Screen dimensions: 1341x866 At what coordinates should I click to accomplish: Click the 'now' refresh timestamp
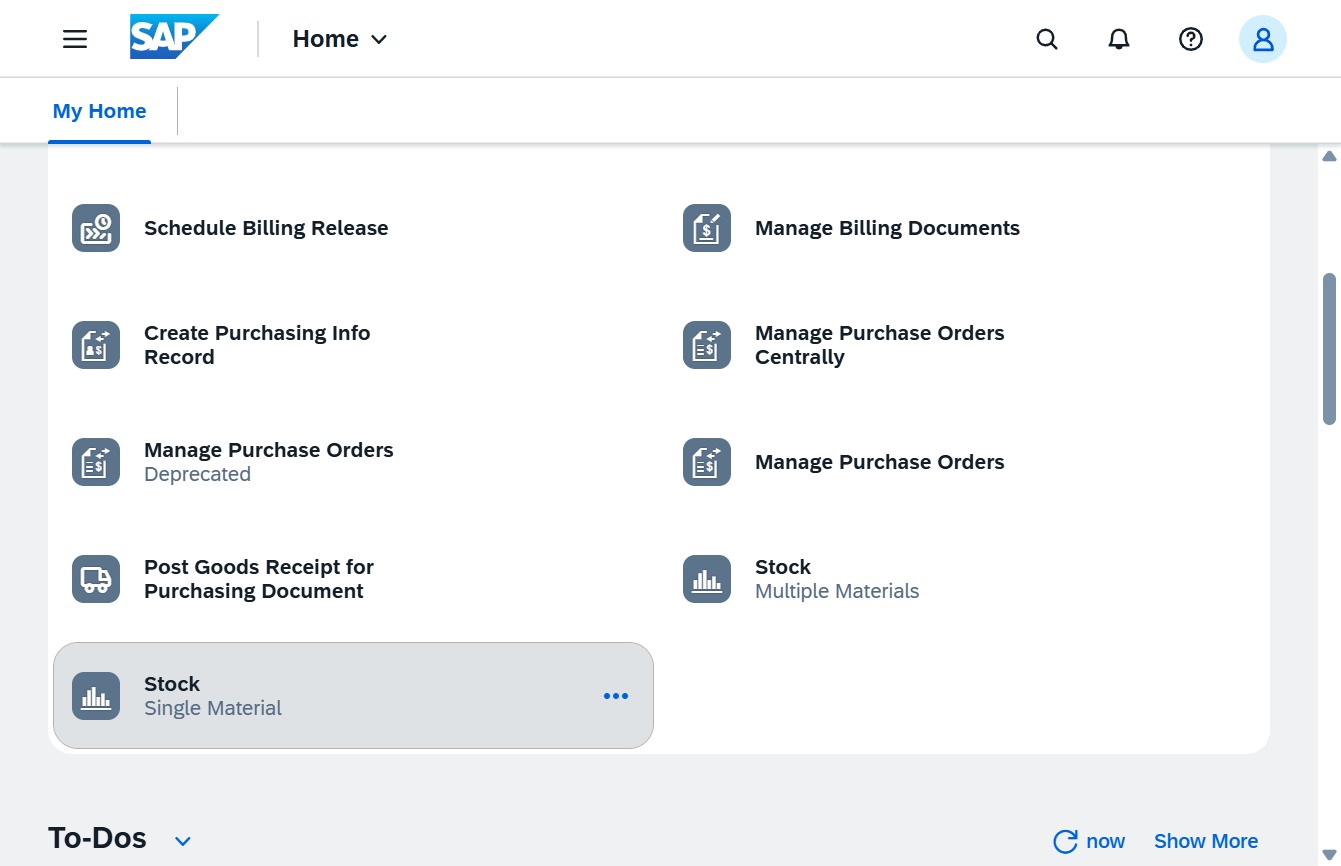1105,841
